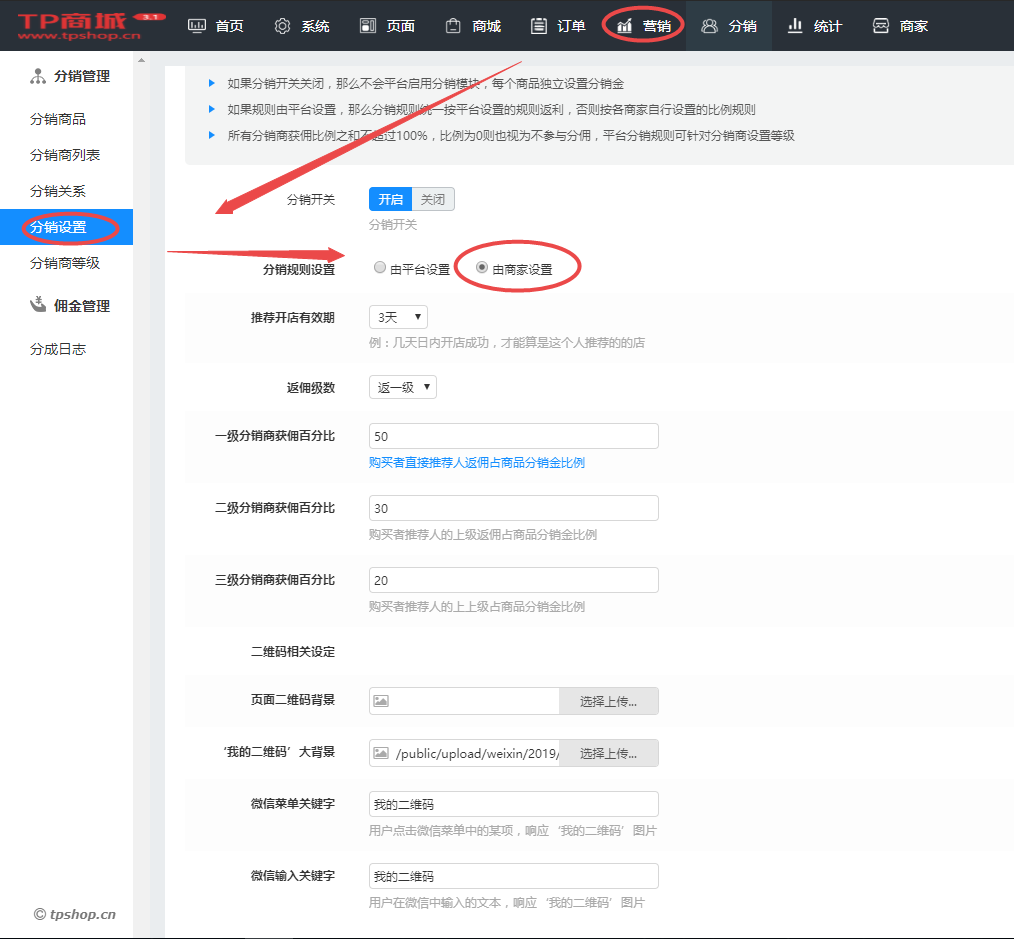Click the 微信菜单关键字 text field
The width and height of the screenshot is (1014, 939).
click(513, 804)
